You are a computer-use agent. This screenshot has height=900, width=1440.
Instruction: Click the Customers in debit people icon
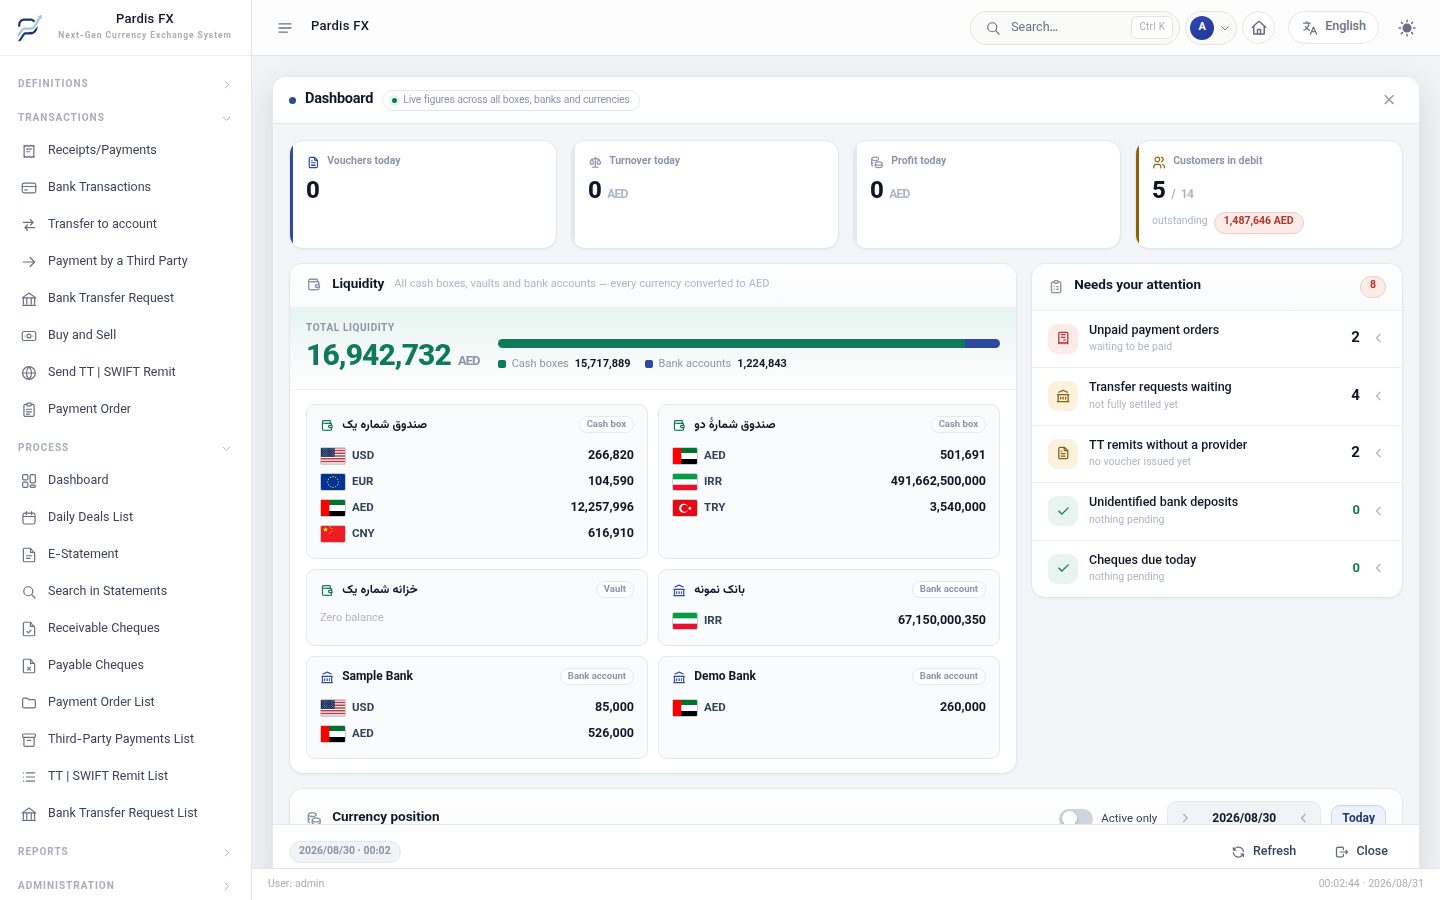(x=1159, y=162)
